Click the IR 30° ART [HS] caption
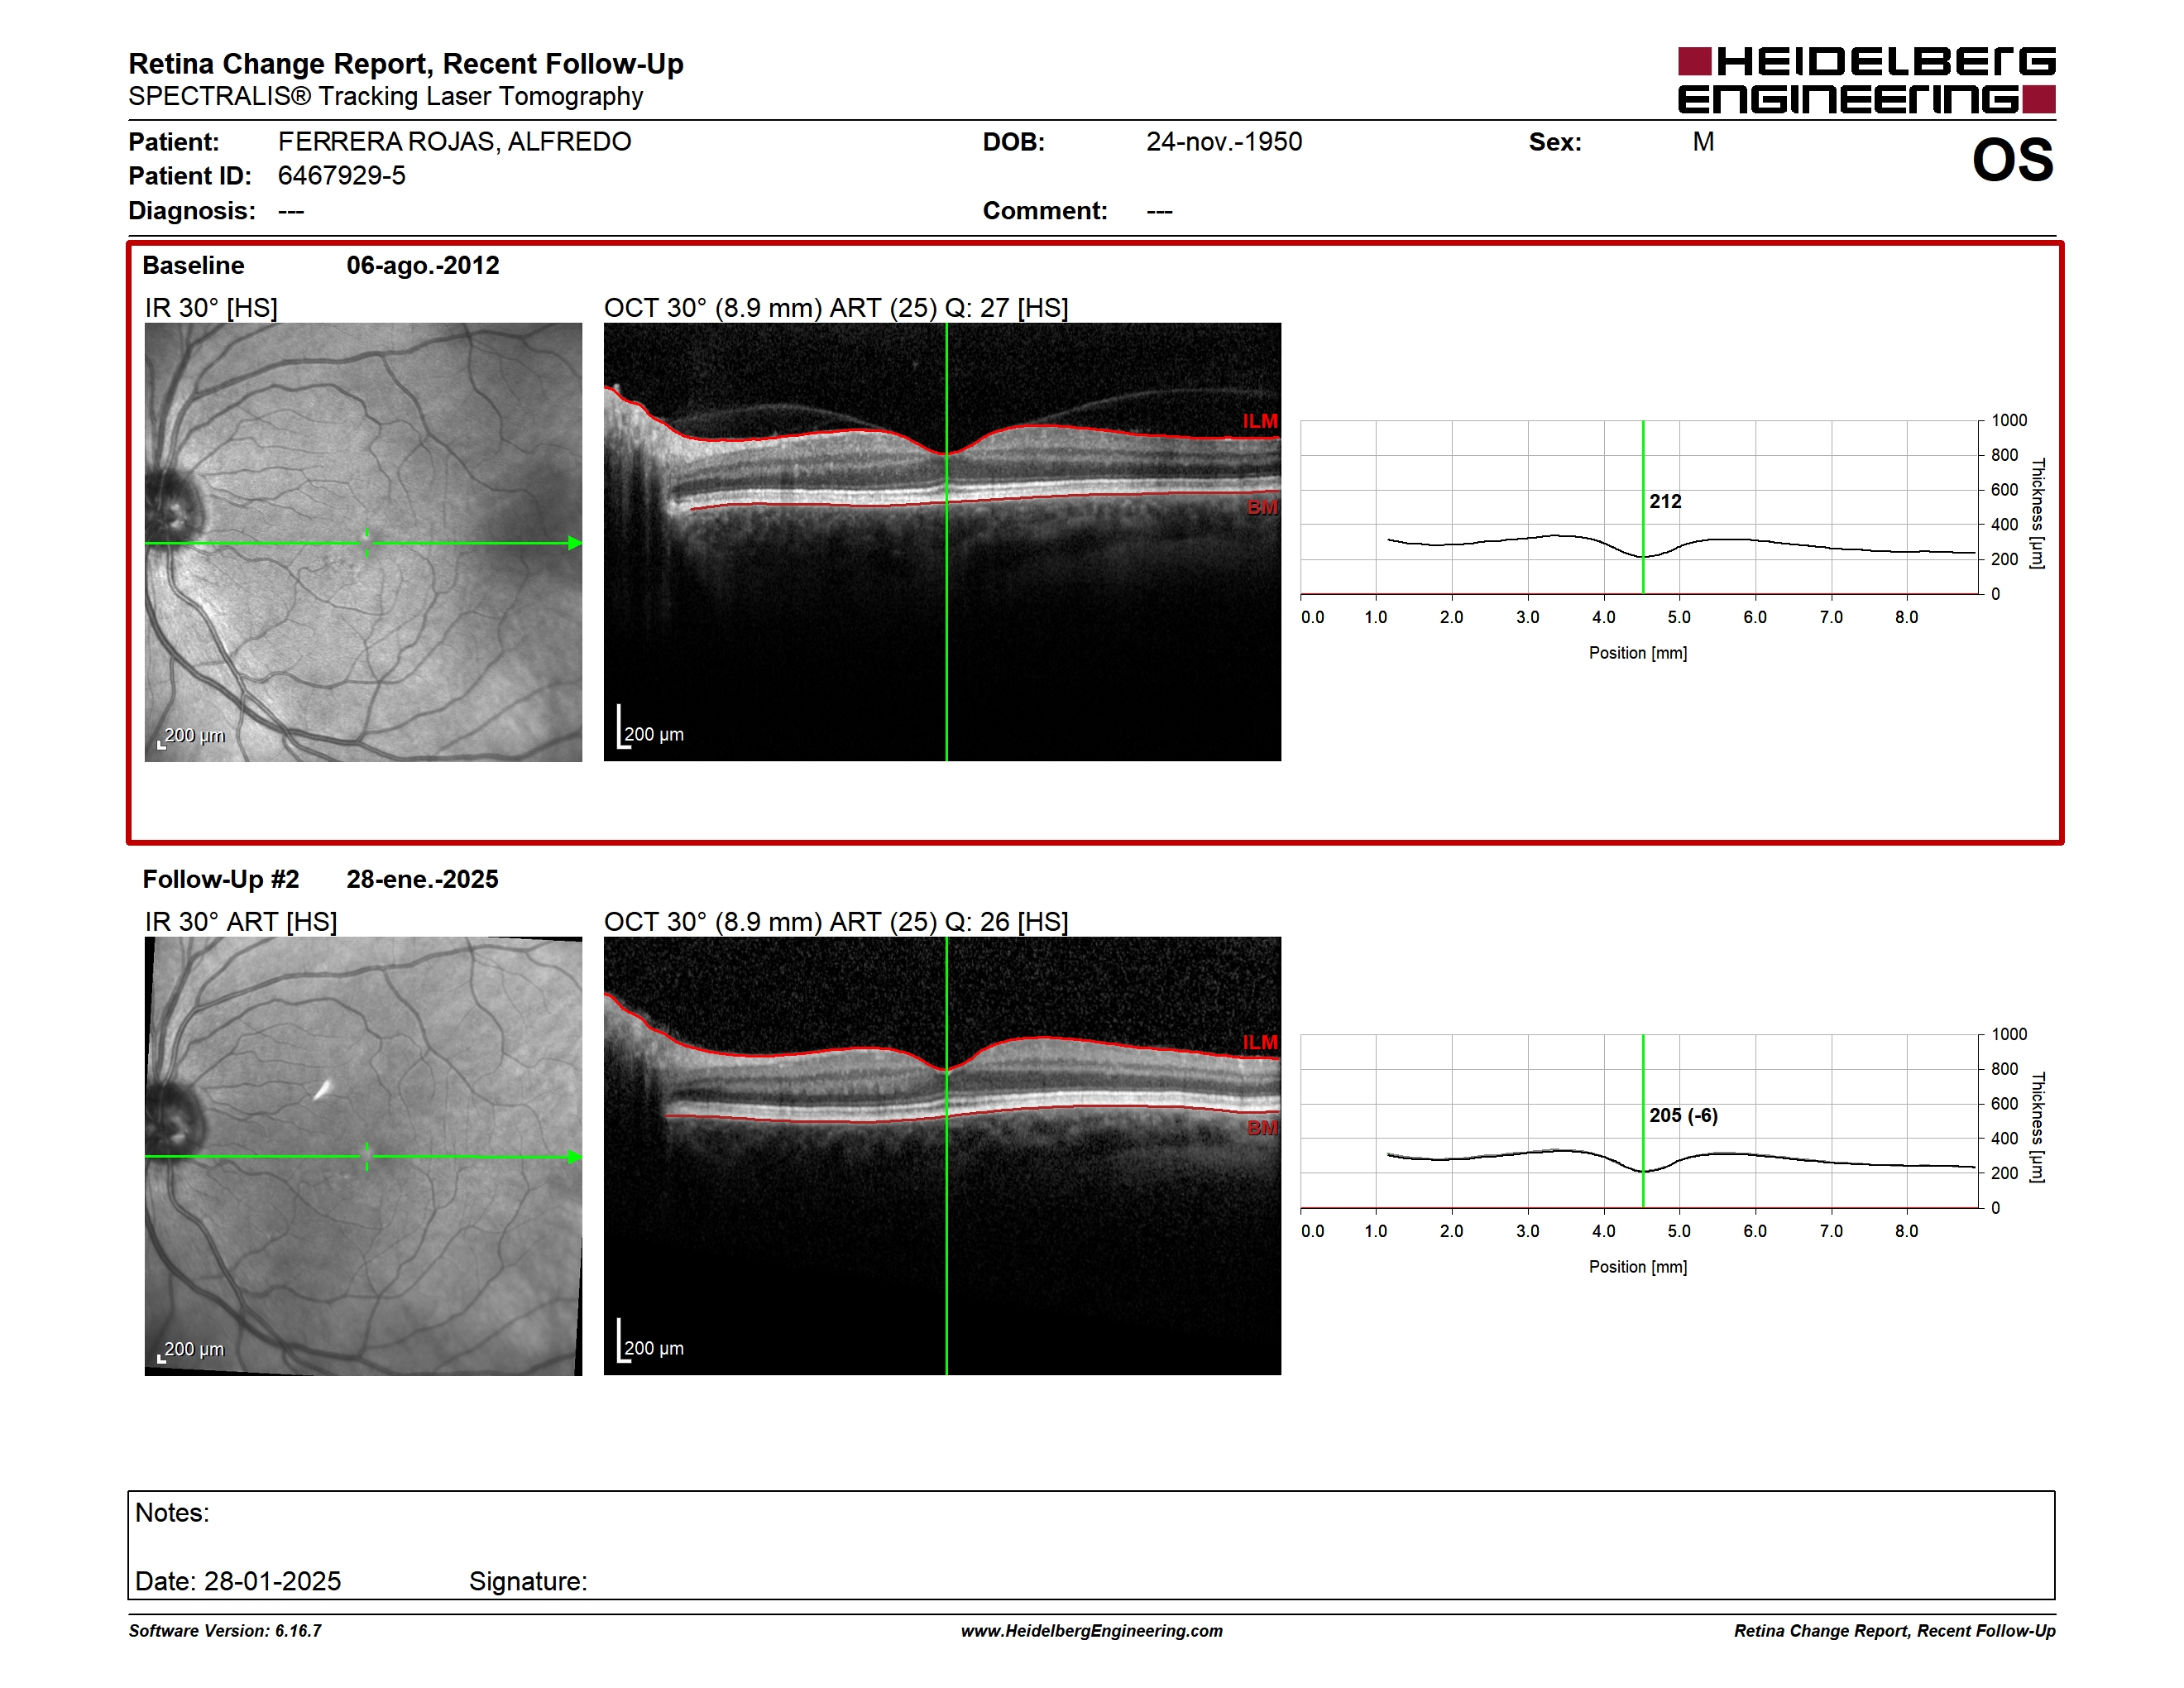The width and height of the screenshot is (2184, 1688). pyautogui.click(x=241, y=921)
